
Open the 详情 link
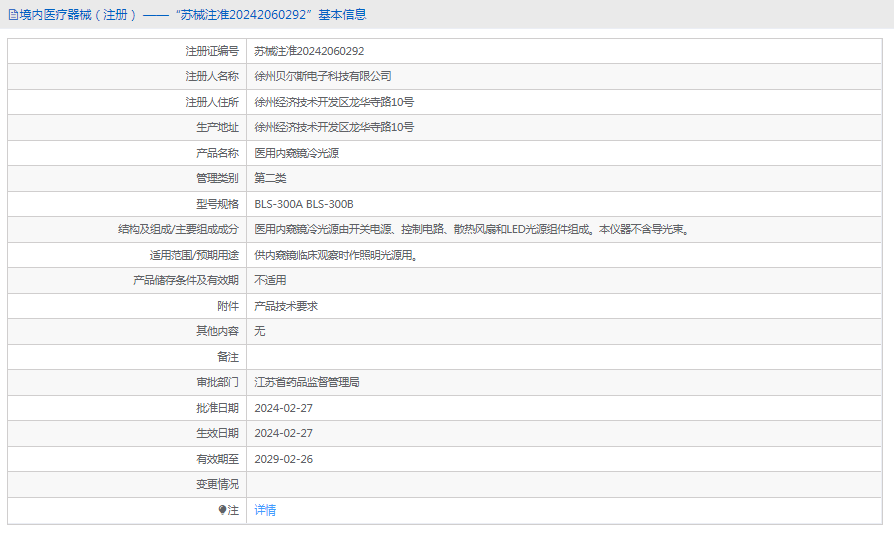[x=265, y=510]
